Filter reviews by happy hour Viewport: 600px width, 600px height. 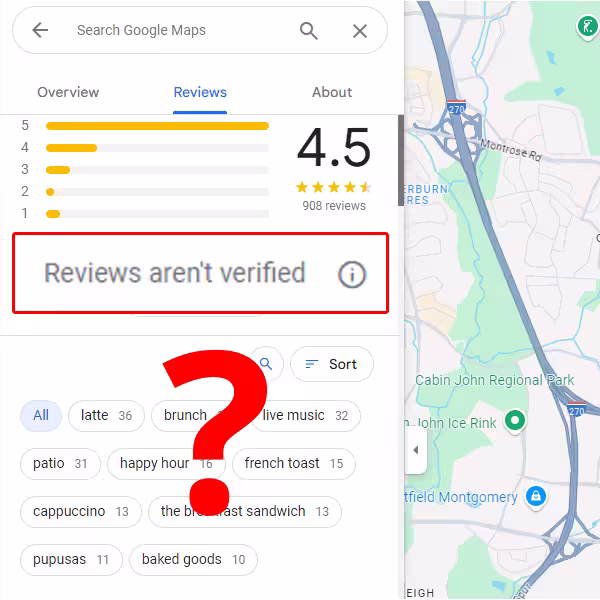tap(166, 464)
